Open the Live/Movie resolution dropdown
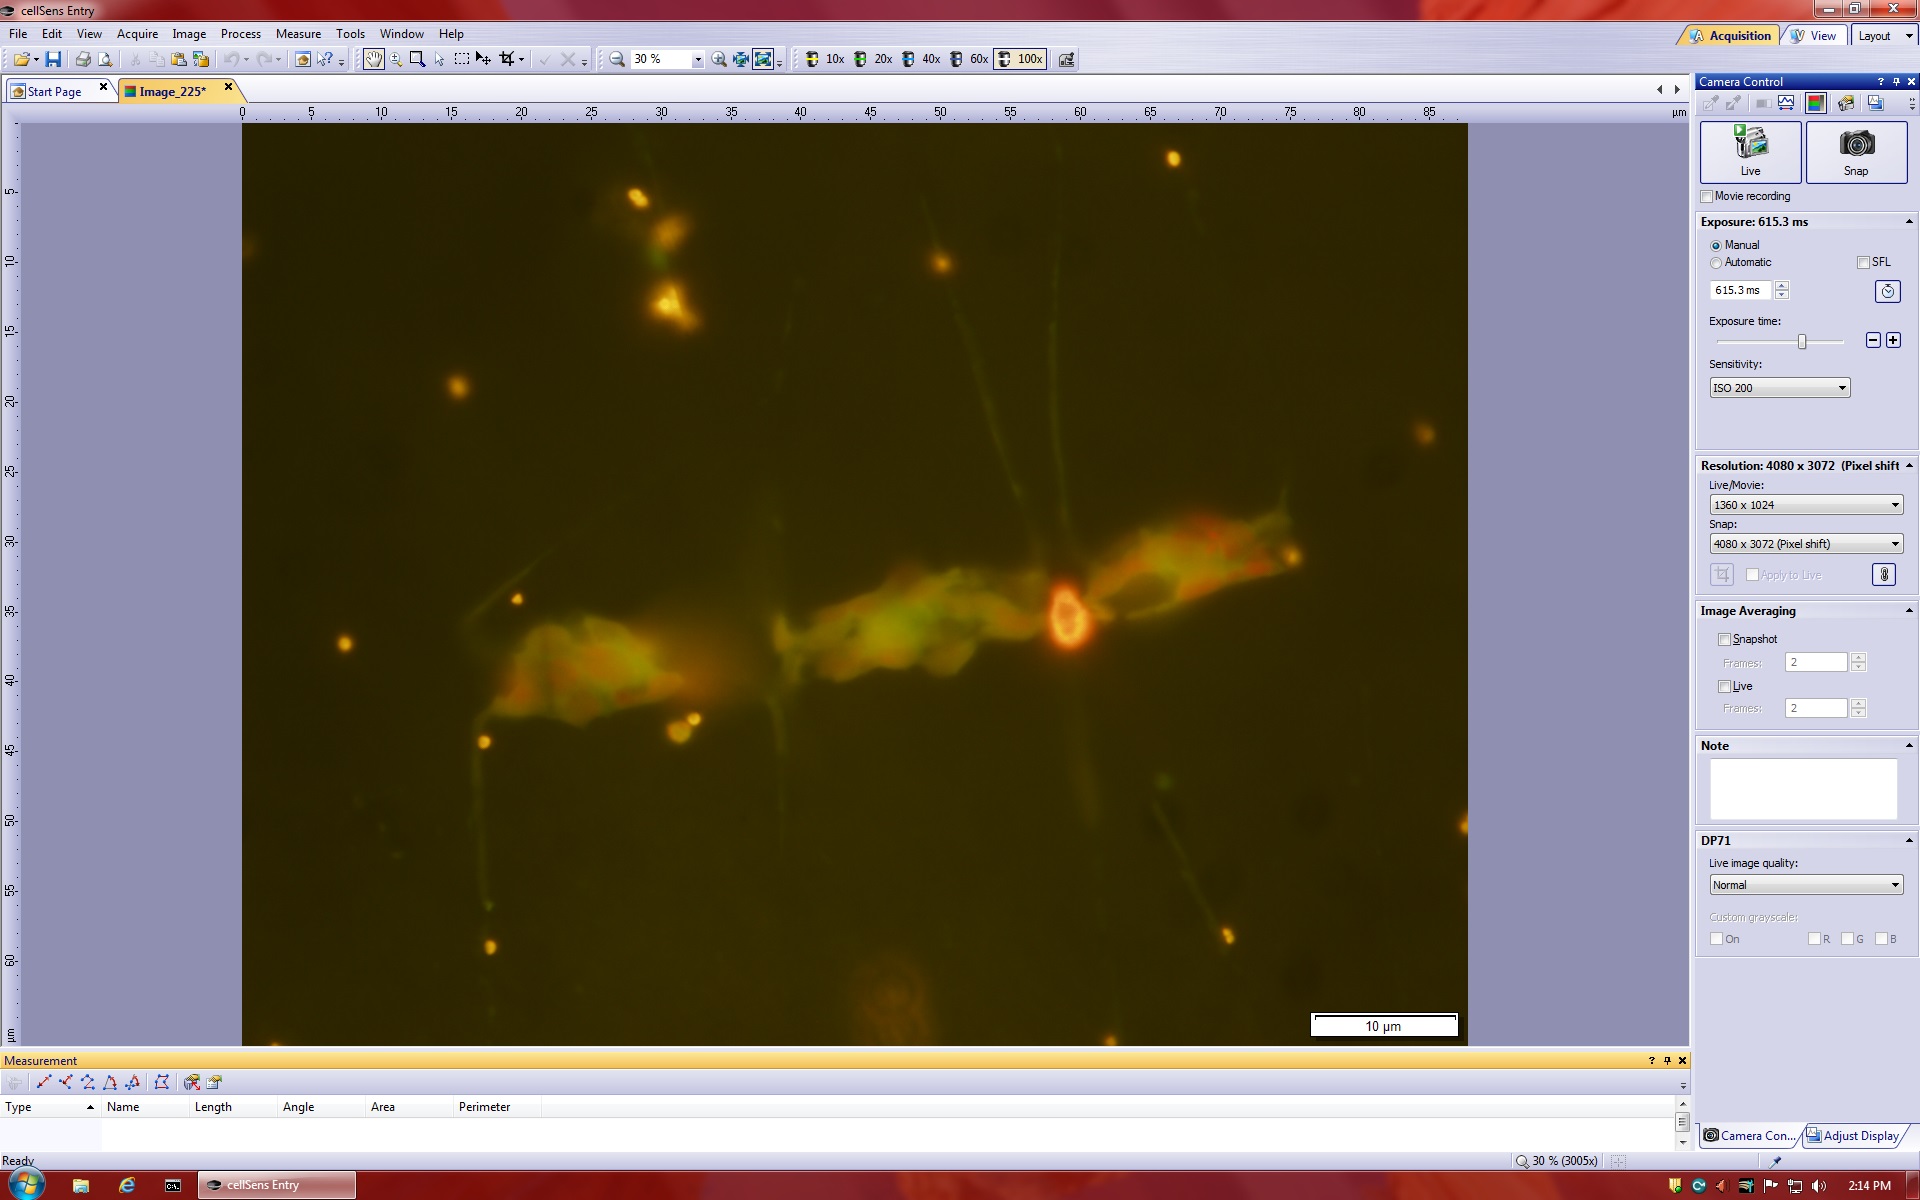This screenshot has height=1200, width=1920. (x=1805, y=505)
